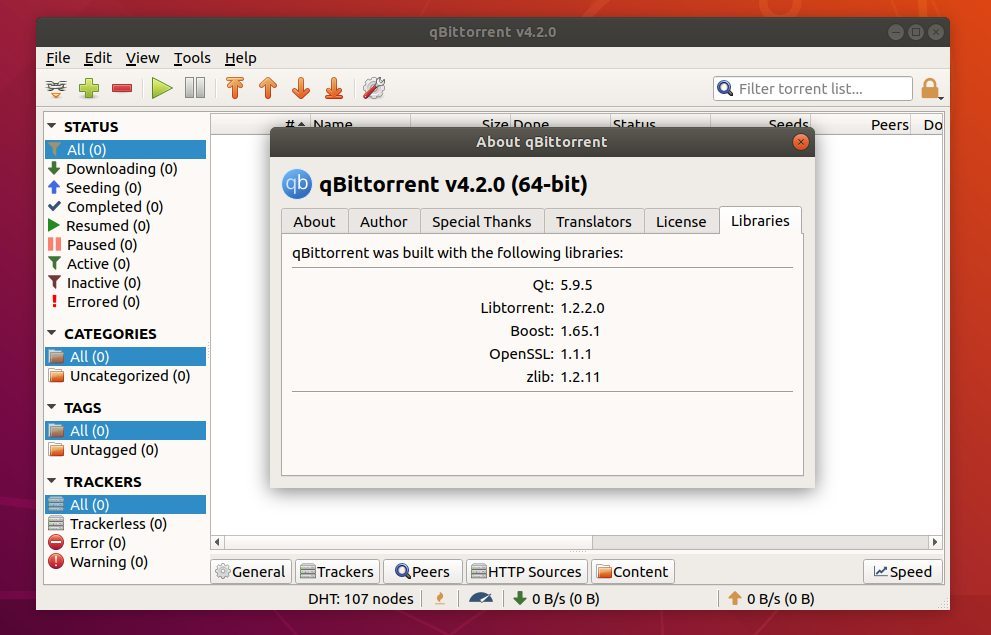
Task: Sort by Peers column header
Action: click(861, 124)
